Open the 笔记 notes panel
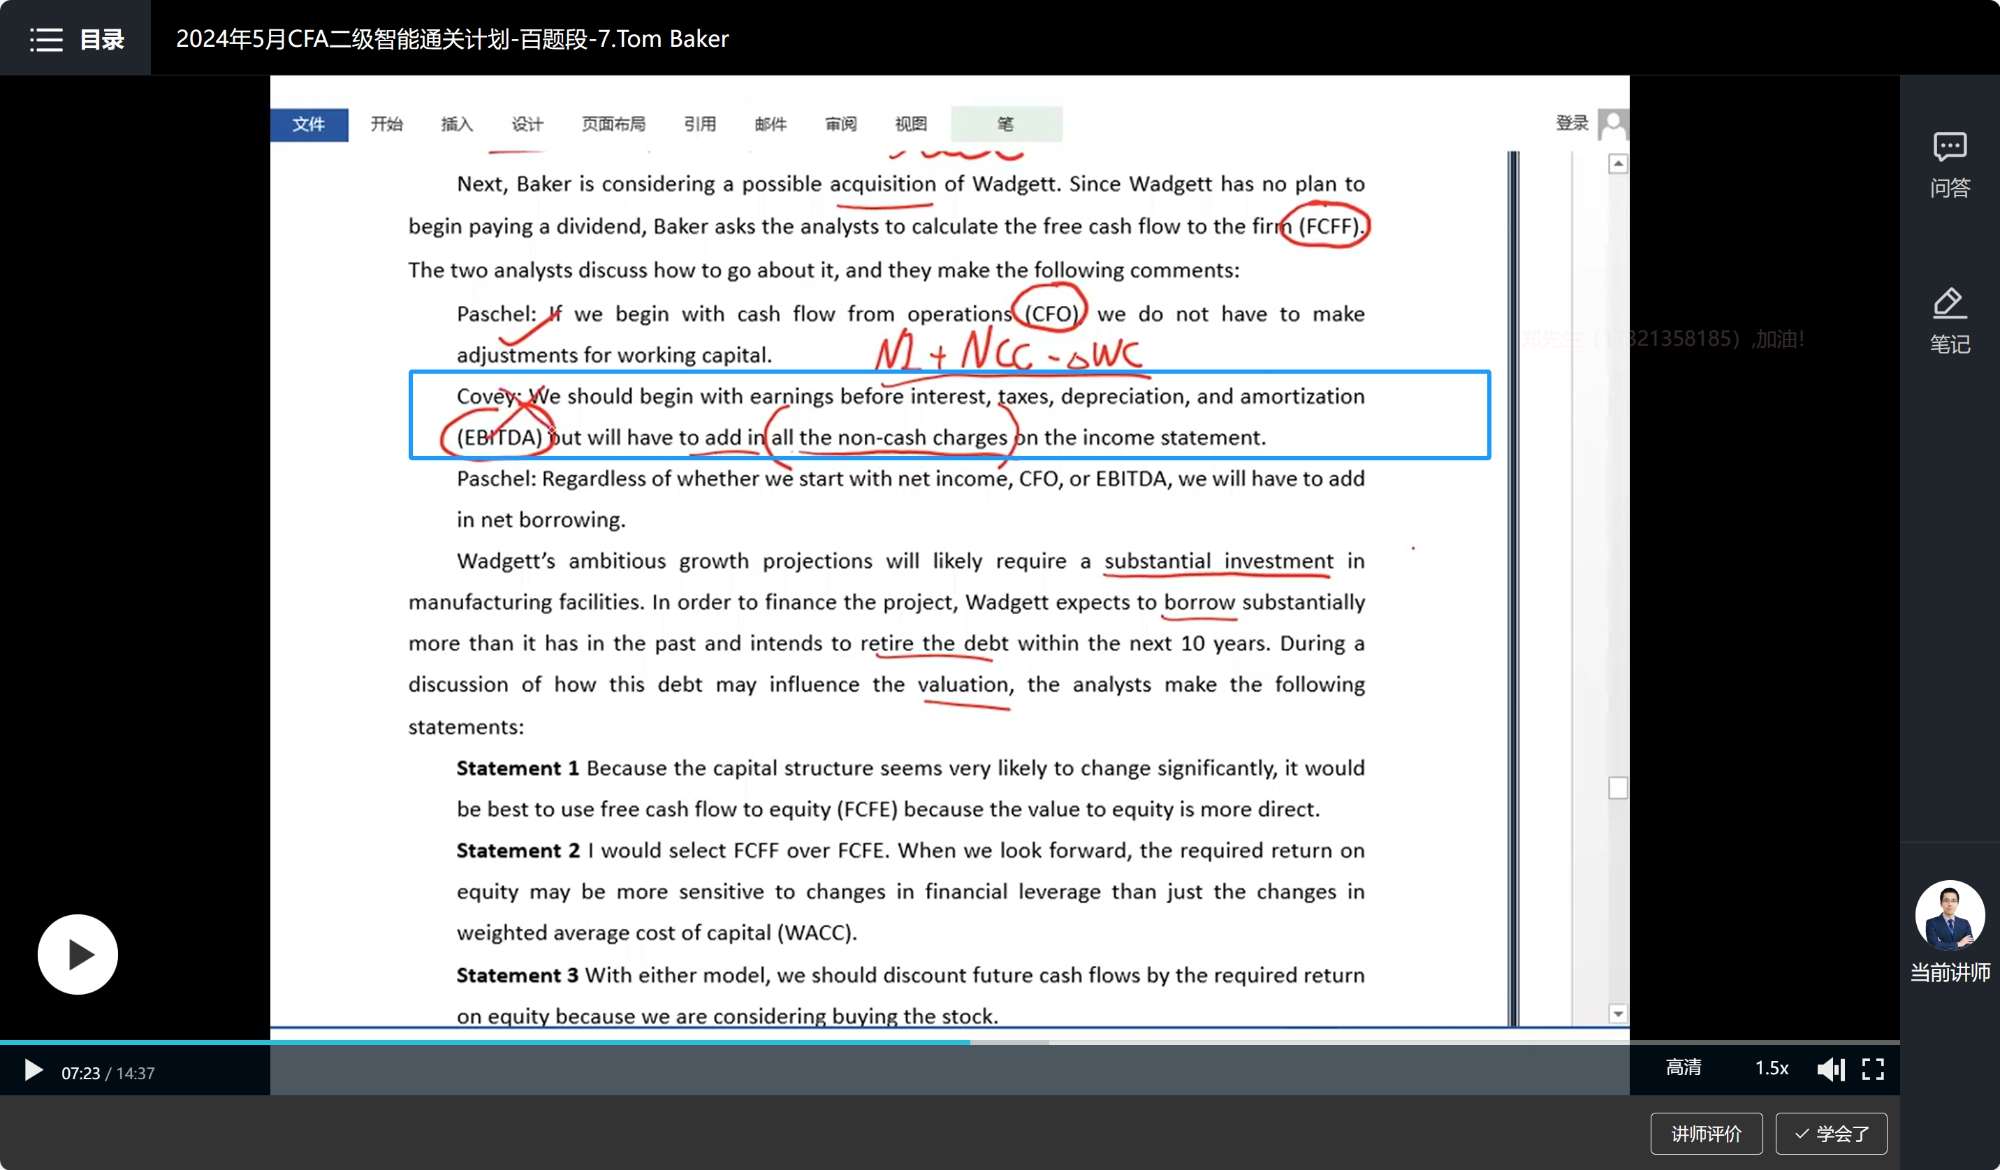2000x1170 pixels. point(1949,321)
